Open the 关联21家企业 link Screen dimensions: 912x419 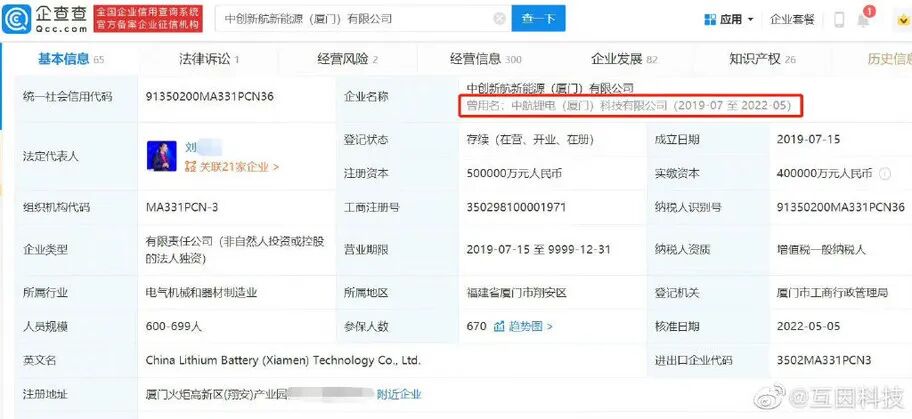click(x=239, y=167)
